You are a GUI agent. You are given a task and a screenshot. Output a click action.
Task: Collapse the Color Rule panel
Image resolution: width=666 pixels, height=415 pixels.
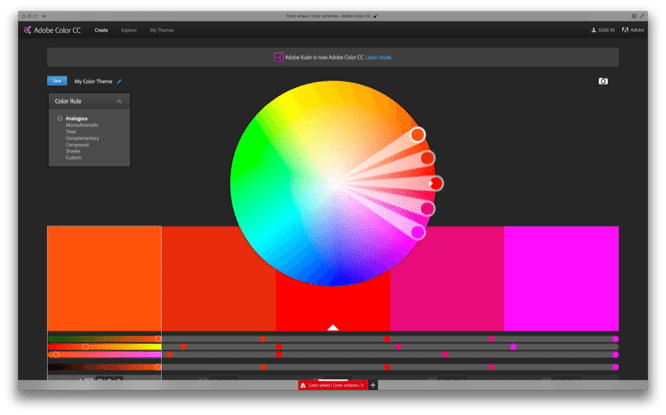120,101
